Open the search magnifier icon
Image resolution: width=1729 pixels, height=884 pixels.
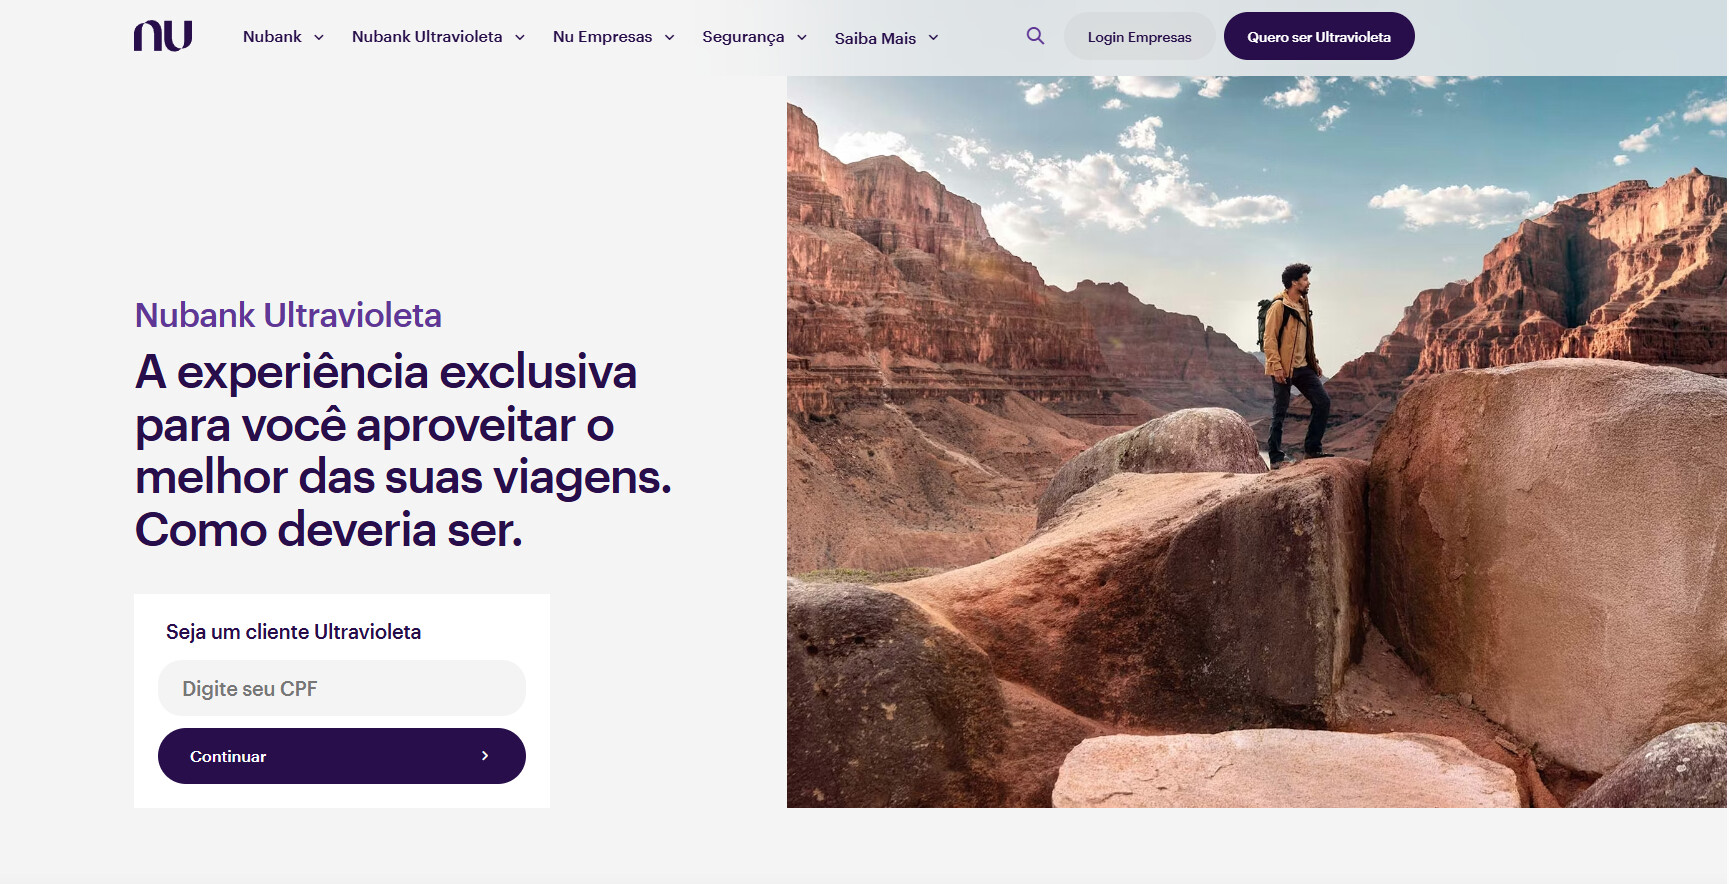coord(1035,36)
